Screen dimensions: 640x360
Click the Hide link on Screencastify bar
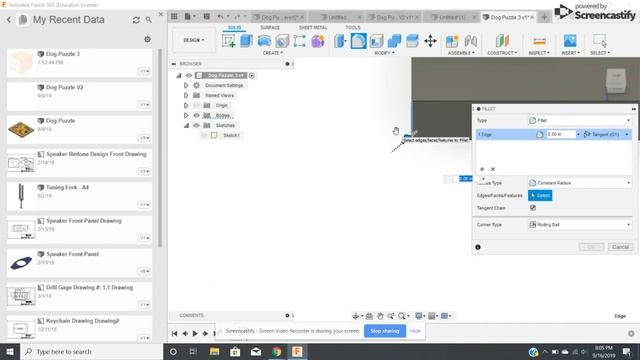(x=415, y=331)
